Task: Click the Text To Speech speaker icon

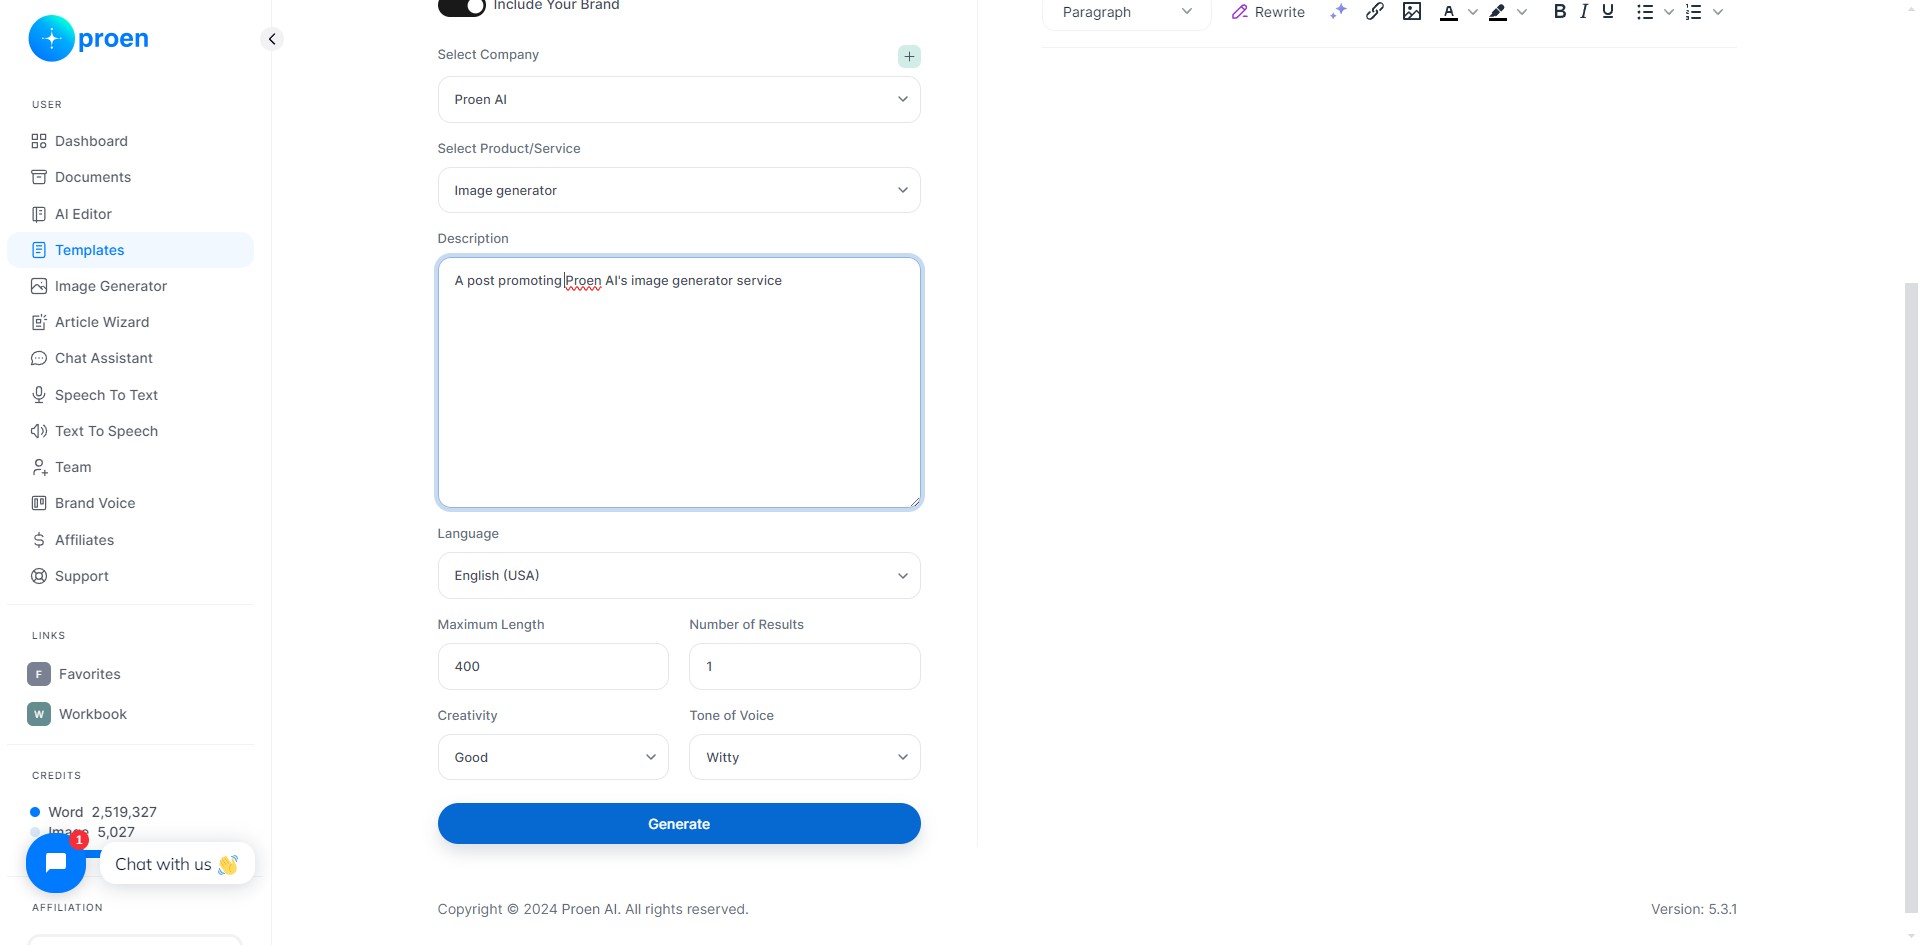Action: coord(39,431)
